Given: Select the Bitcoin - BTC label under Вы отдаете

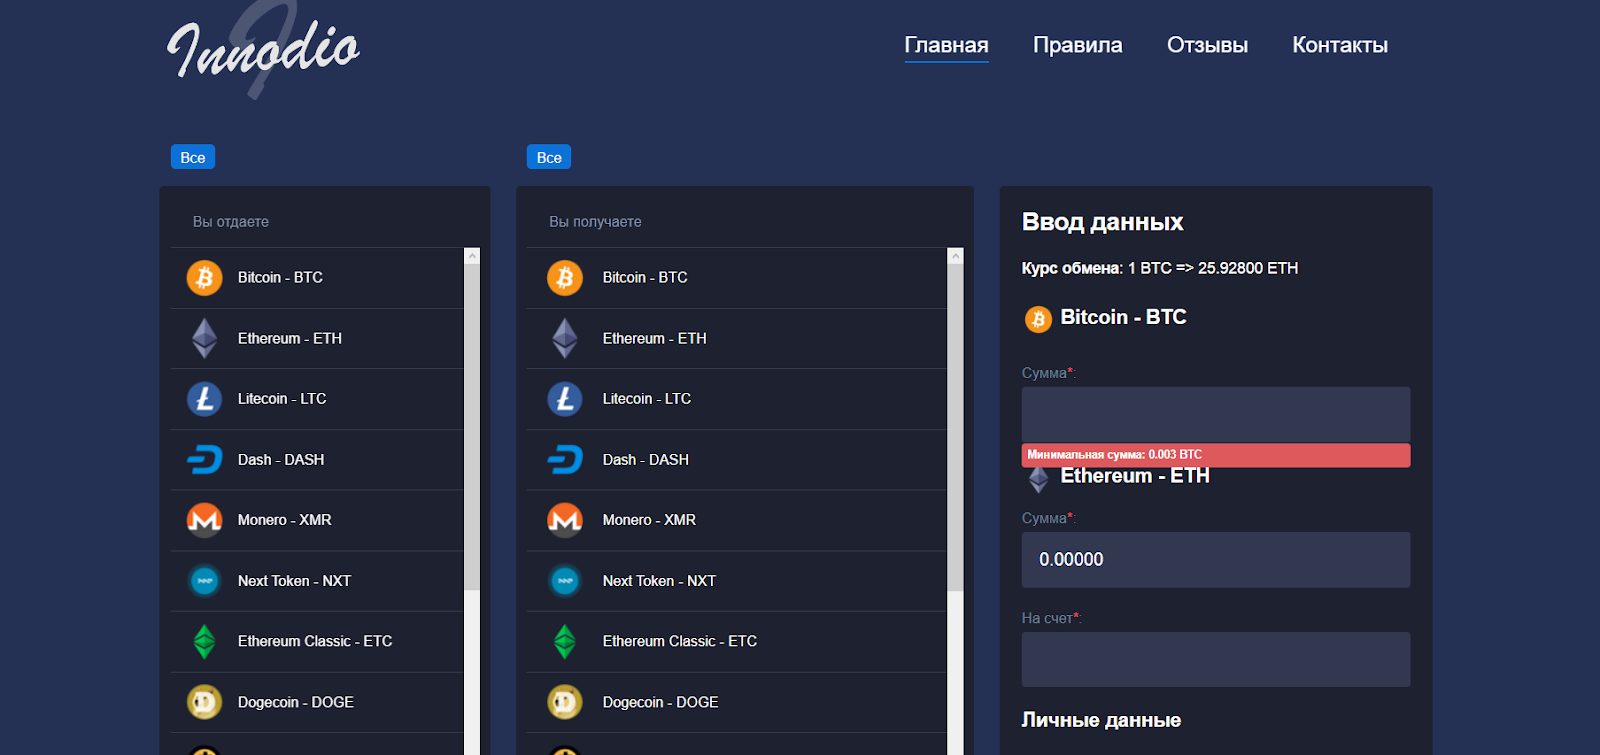Looking at the screenshot, I should [x=280, y=277].
